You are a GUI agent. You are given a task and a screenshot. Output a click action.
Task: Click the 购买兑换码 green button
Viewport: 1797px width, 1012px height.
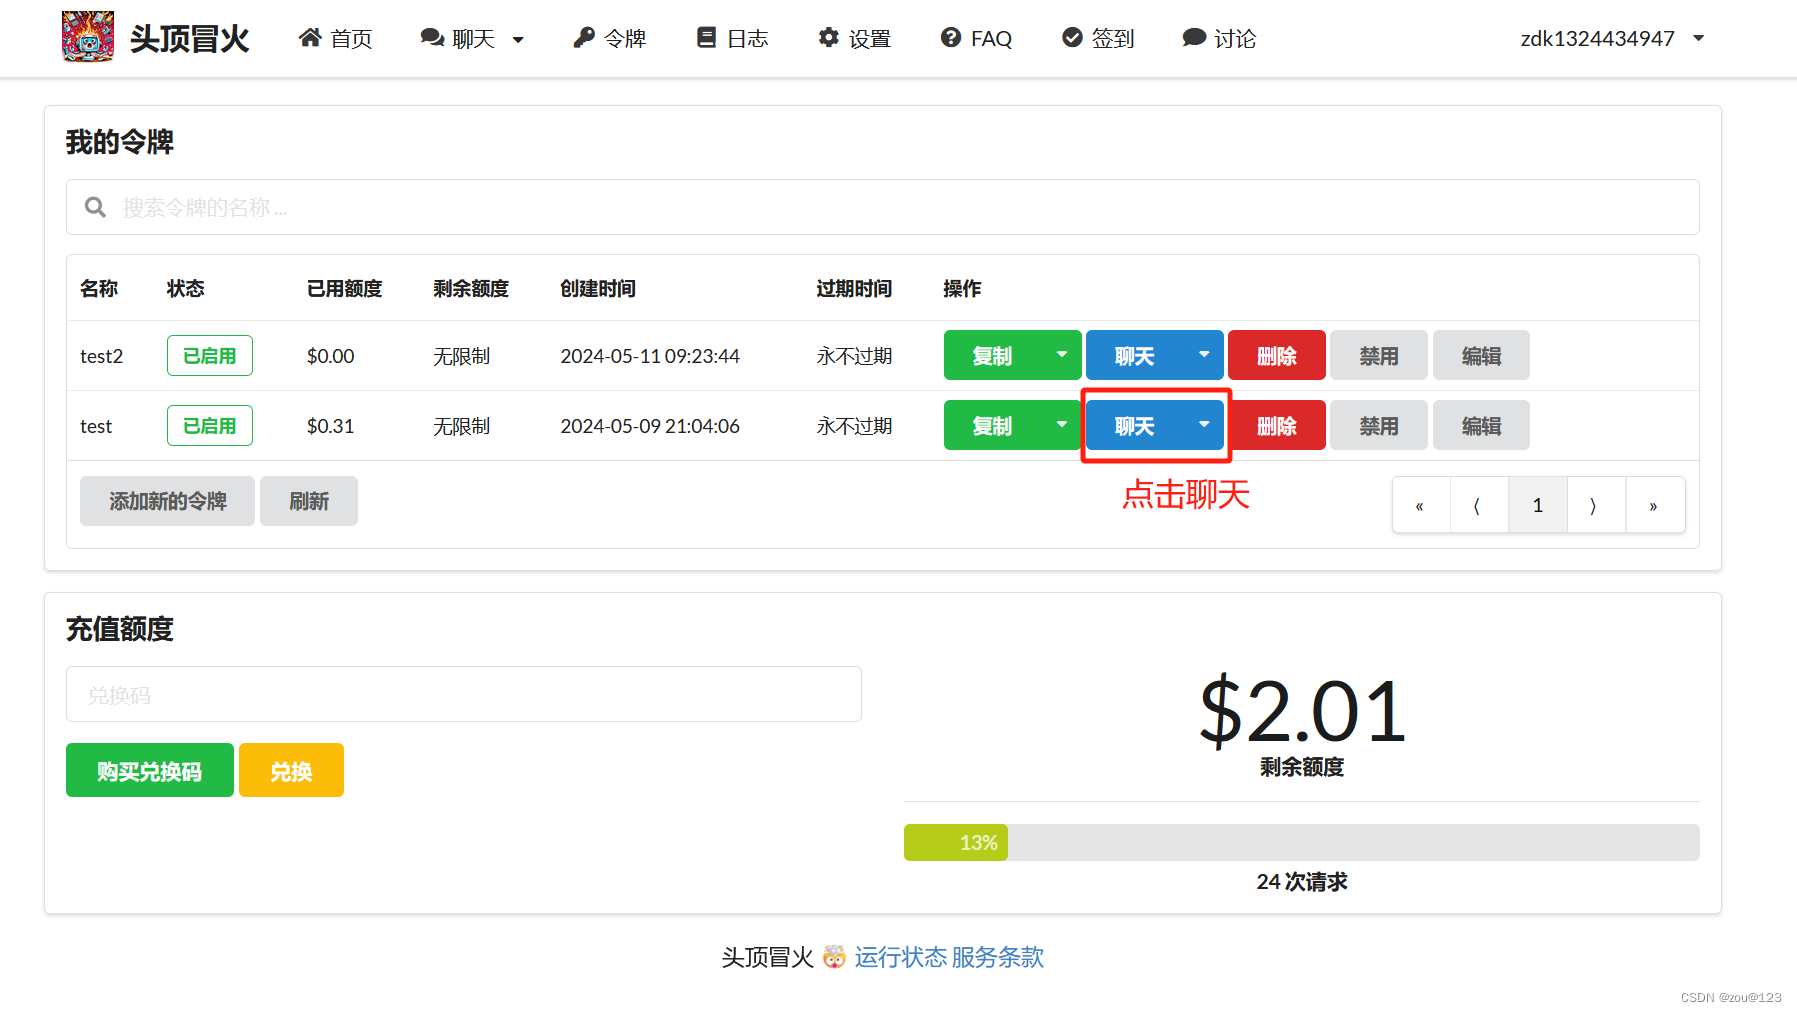150,770
